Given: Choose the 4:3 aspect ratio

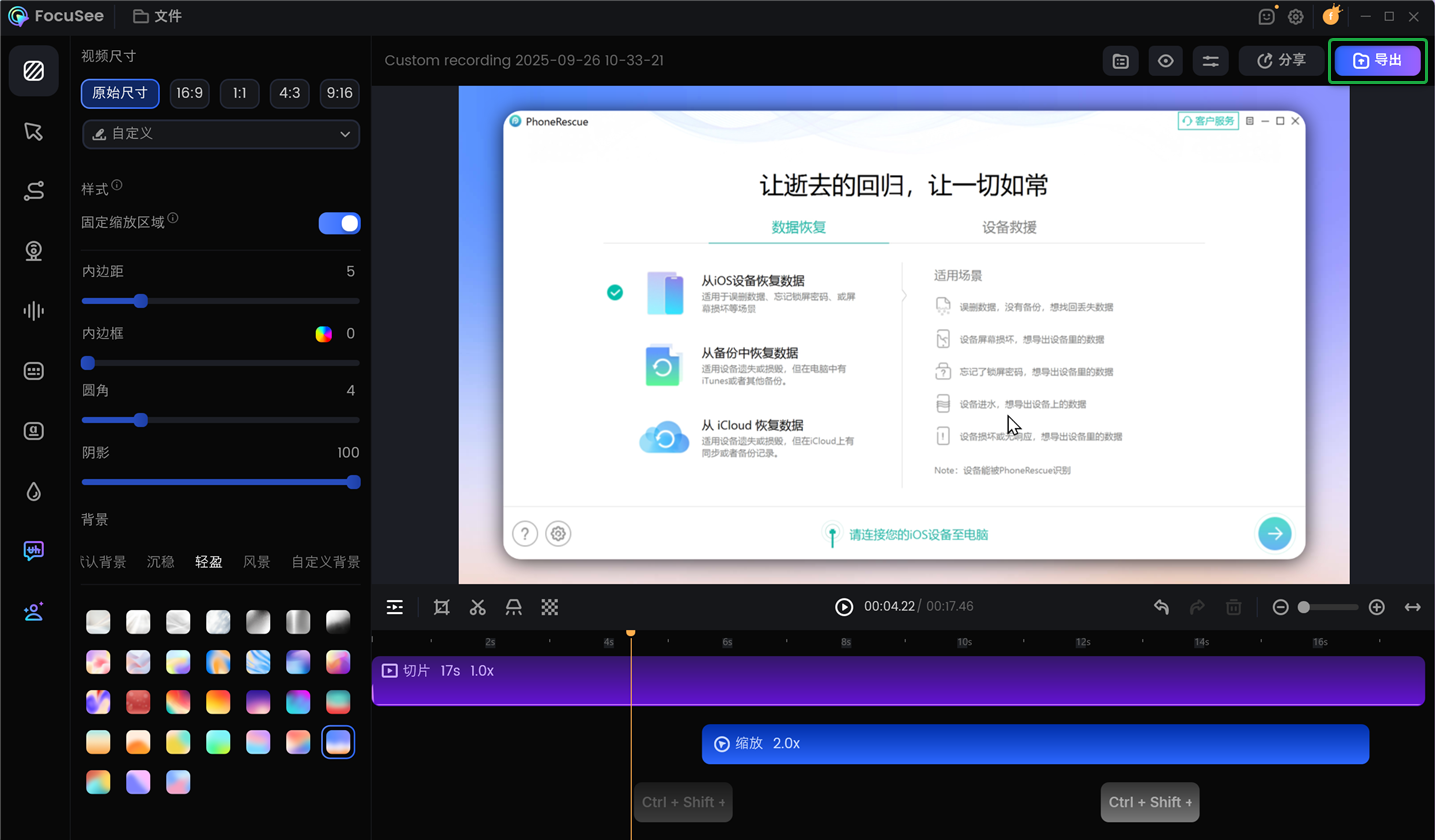Looking at the screenshot, I should point(290,93).
